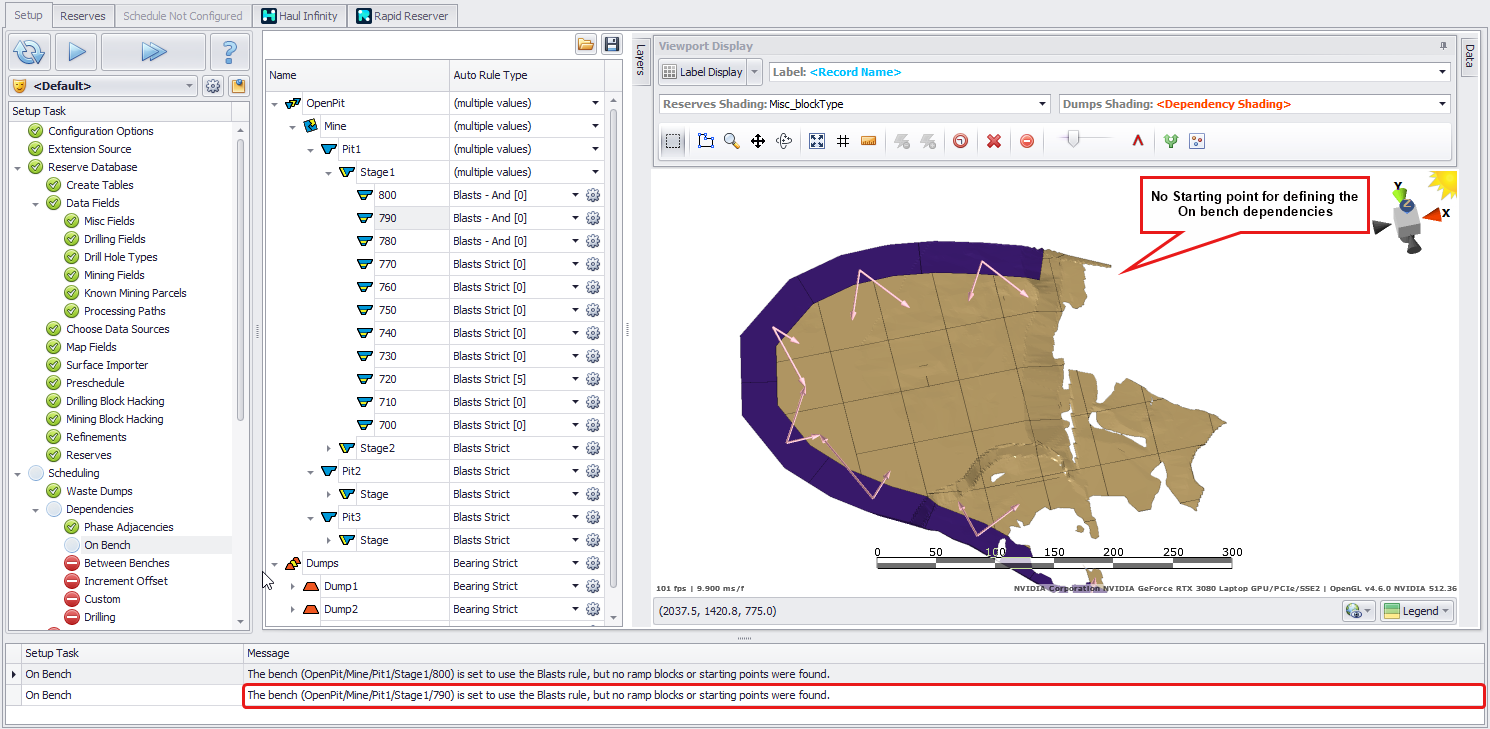This screenshot has height=729, width=1490.
Task: Toggle the rectangle selection tool
Action: (x=673, y=142)
